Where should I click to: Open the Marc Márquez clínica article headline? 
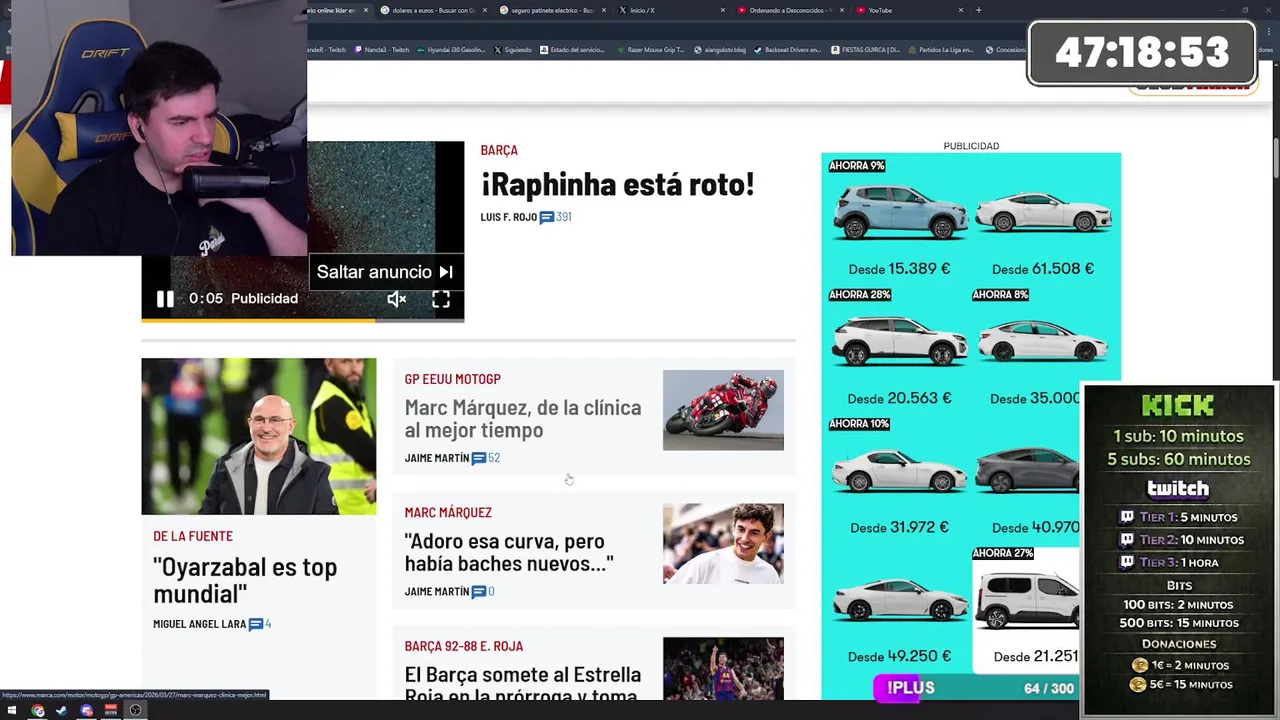(x=523, y=419)
